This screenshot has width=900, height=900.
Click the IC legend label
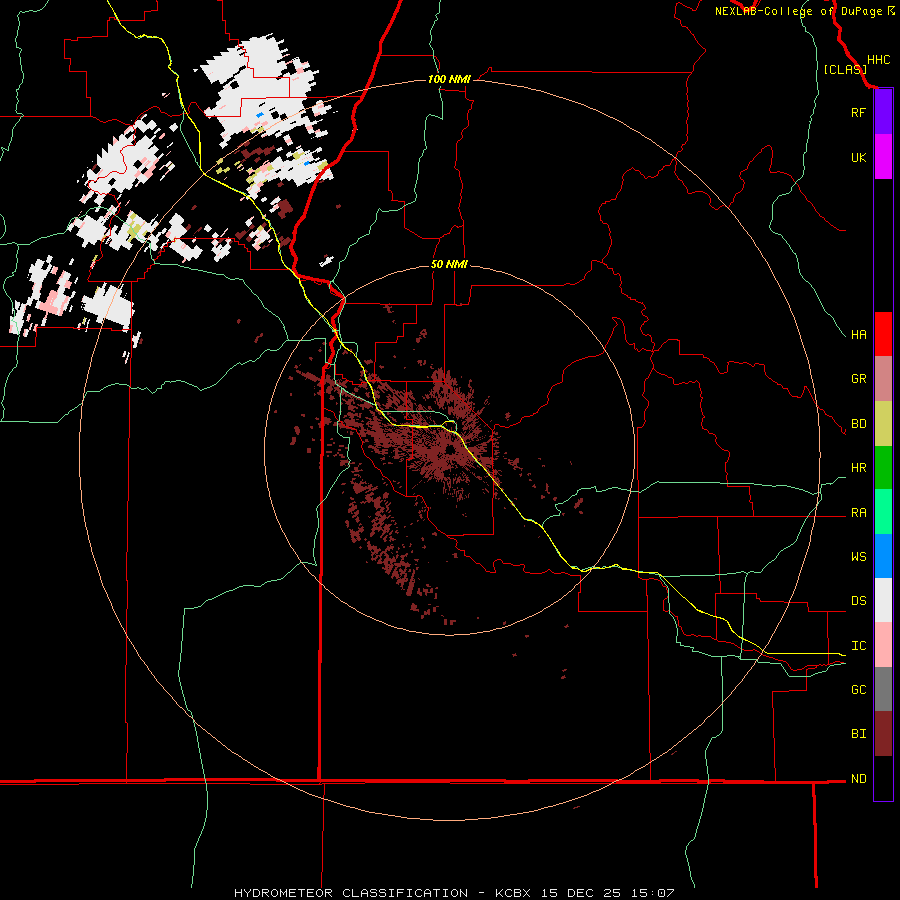pyautogui.click(x=858, y=646)
